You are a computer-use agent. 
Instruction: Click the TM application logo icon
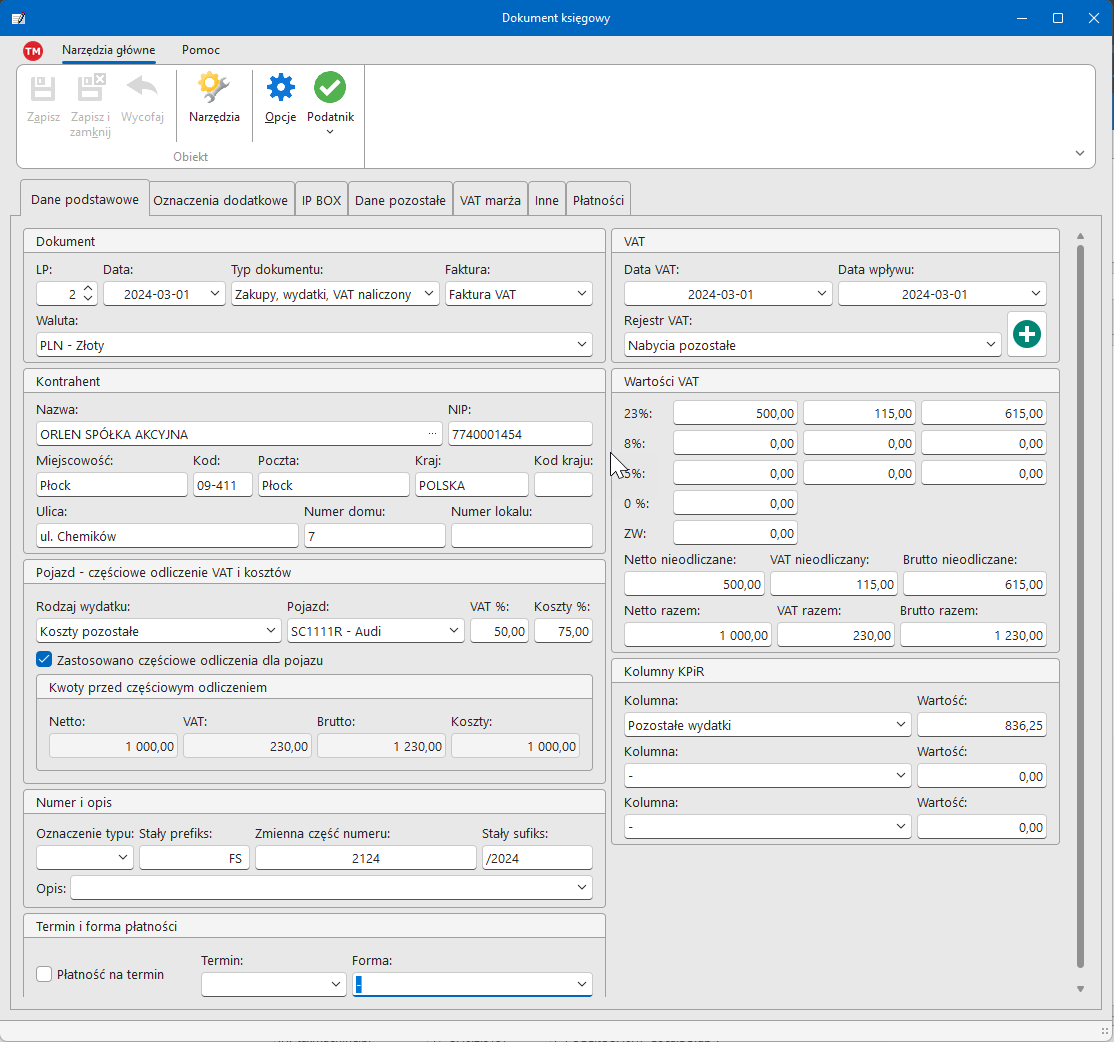point(33,50)
